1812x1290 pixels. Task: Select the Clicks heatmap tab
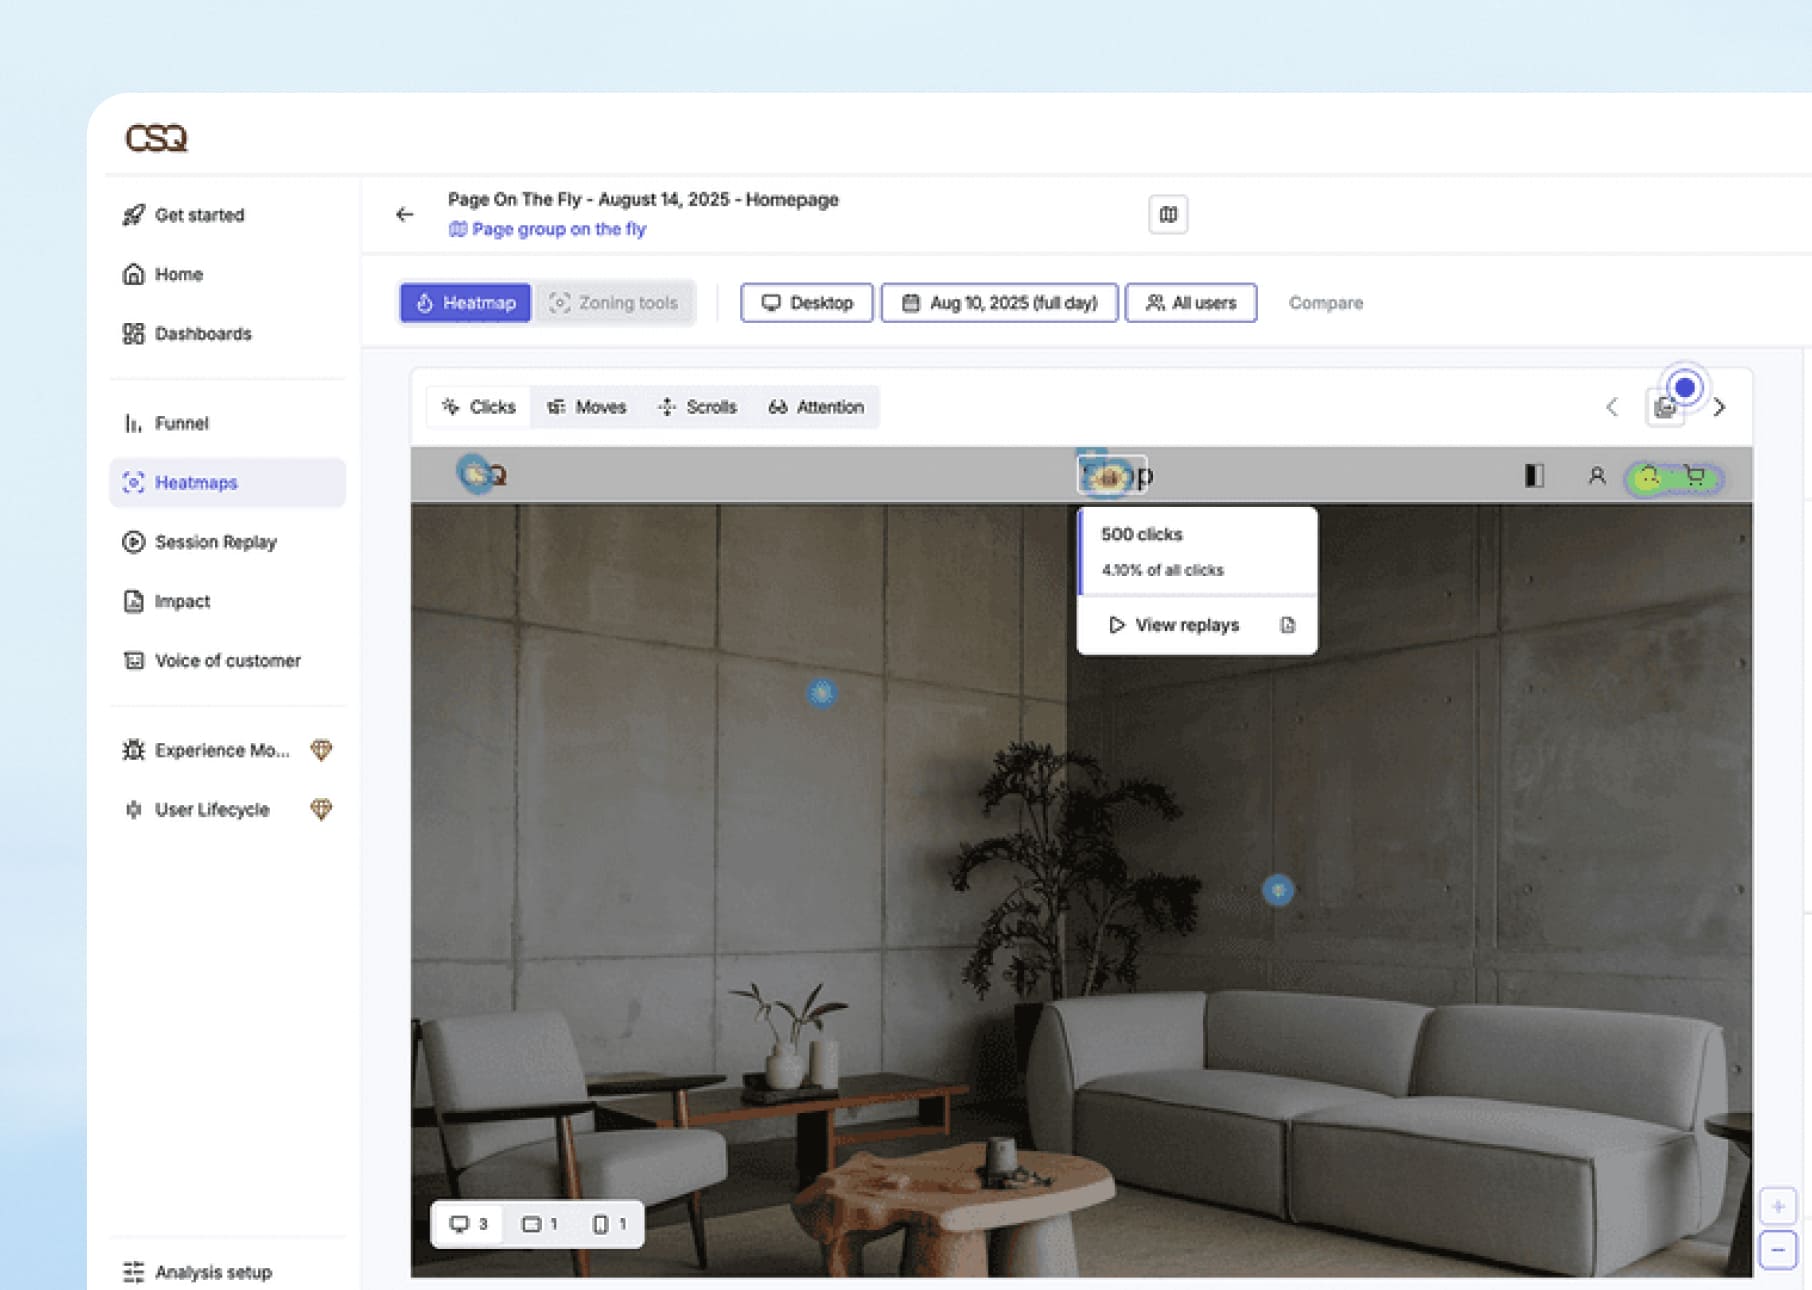click(479, 407)
